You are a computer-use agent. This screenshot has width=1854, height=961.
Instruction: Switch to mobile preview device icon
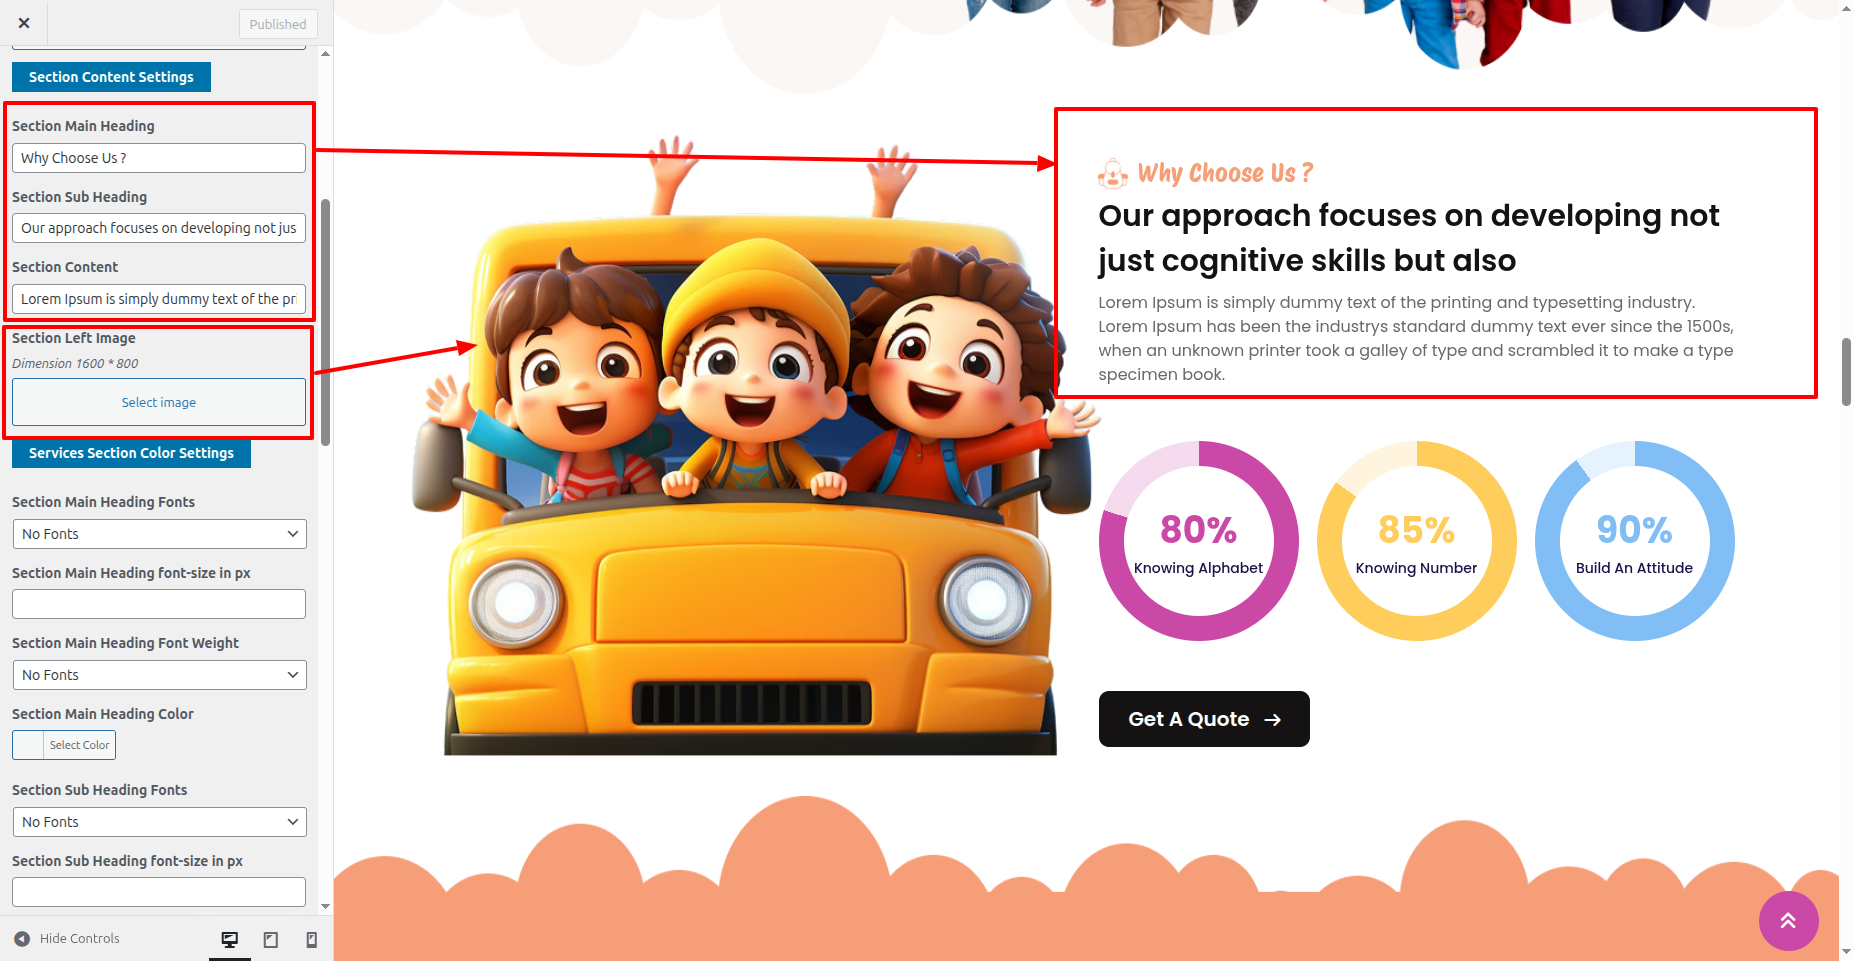pos(311,939)
